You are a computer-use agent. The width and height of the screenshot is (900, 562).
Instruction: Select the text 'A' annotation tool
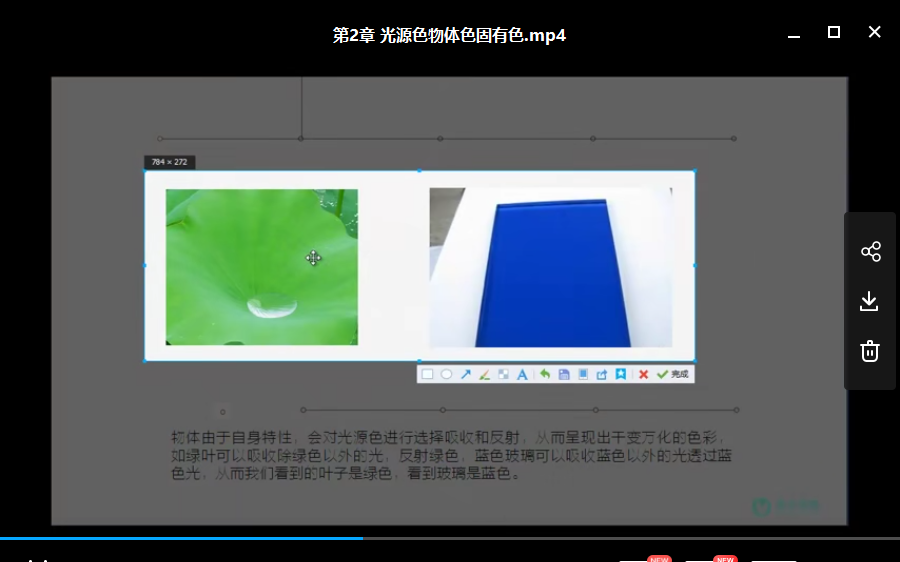coord(522,374)
